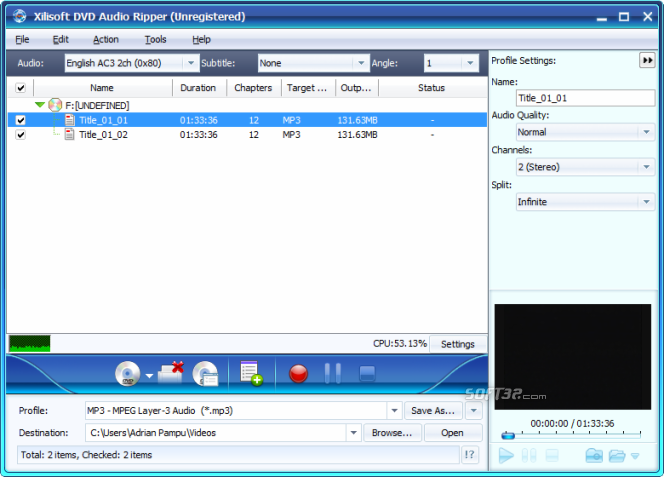
Task: Open the Edit menu
Action: tap(61, 39)
